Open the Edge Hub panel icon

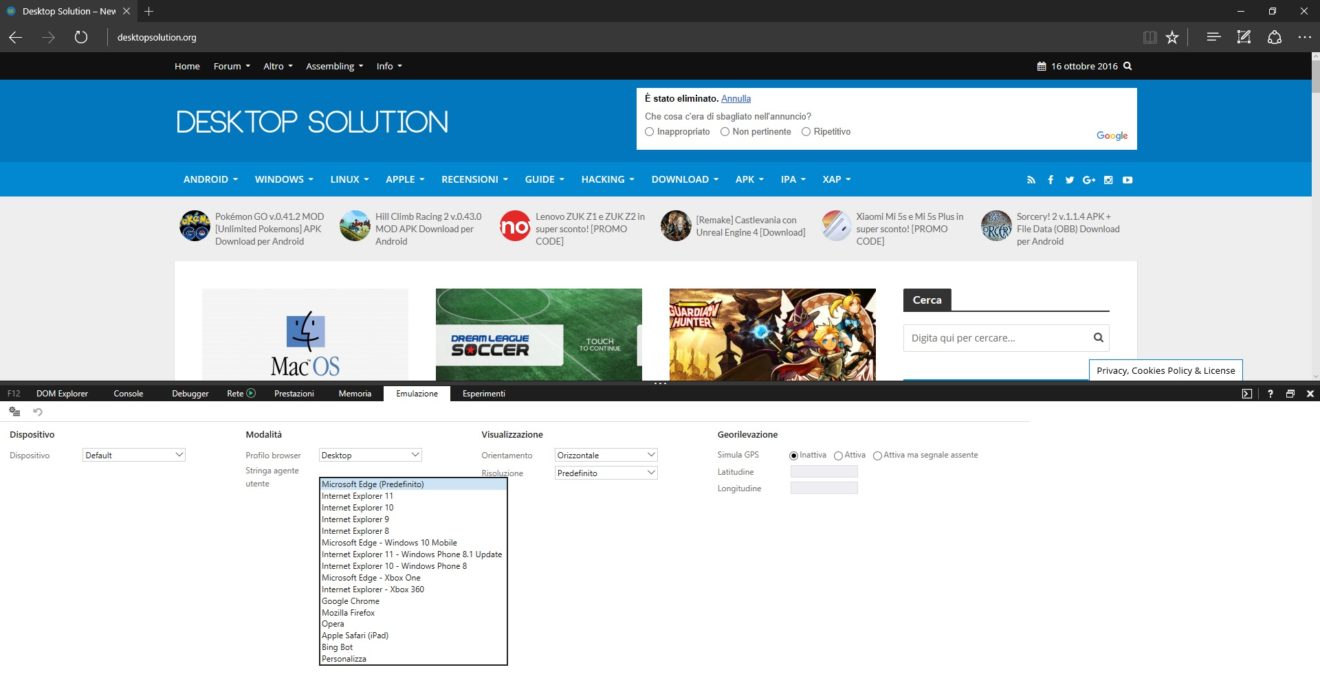[1213, 37]
